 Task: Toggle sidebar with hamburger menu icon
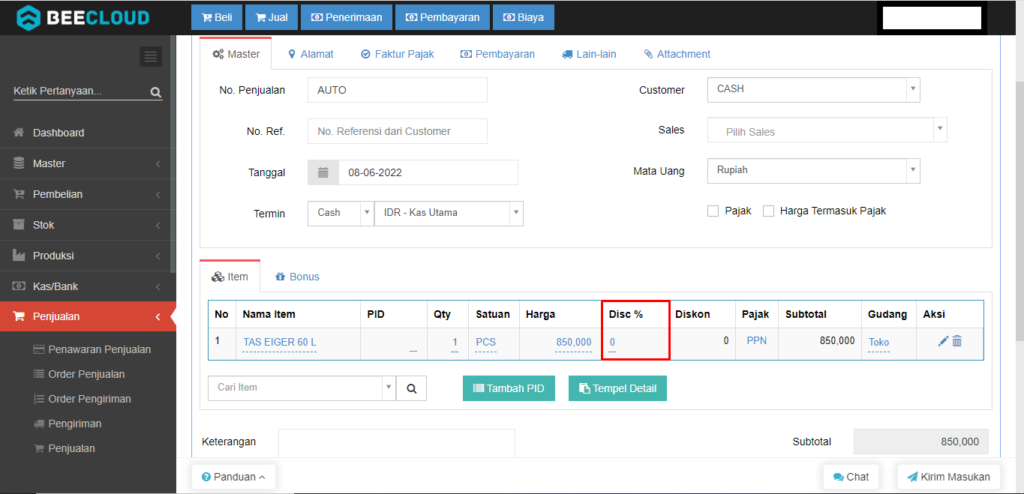click(151, 58)
